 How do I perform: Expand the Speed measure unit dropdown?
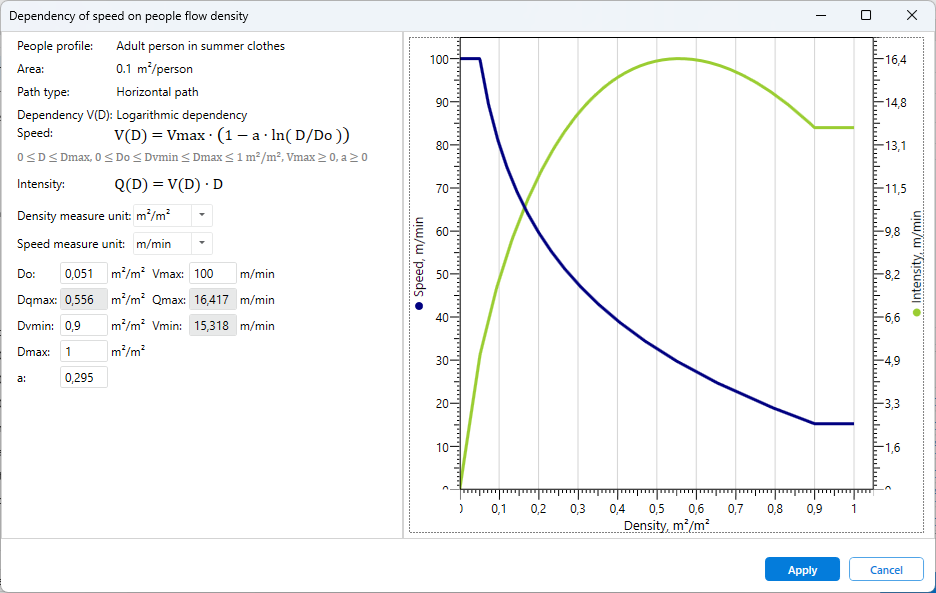click(x=201, y=243)
